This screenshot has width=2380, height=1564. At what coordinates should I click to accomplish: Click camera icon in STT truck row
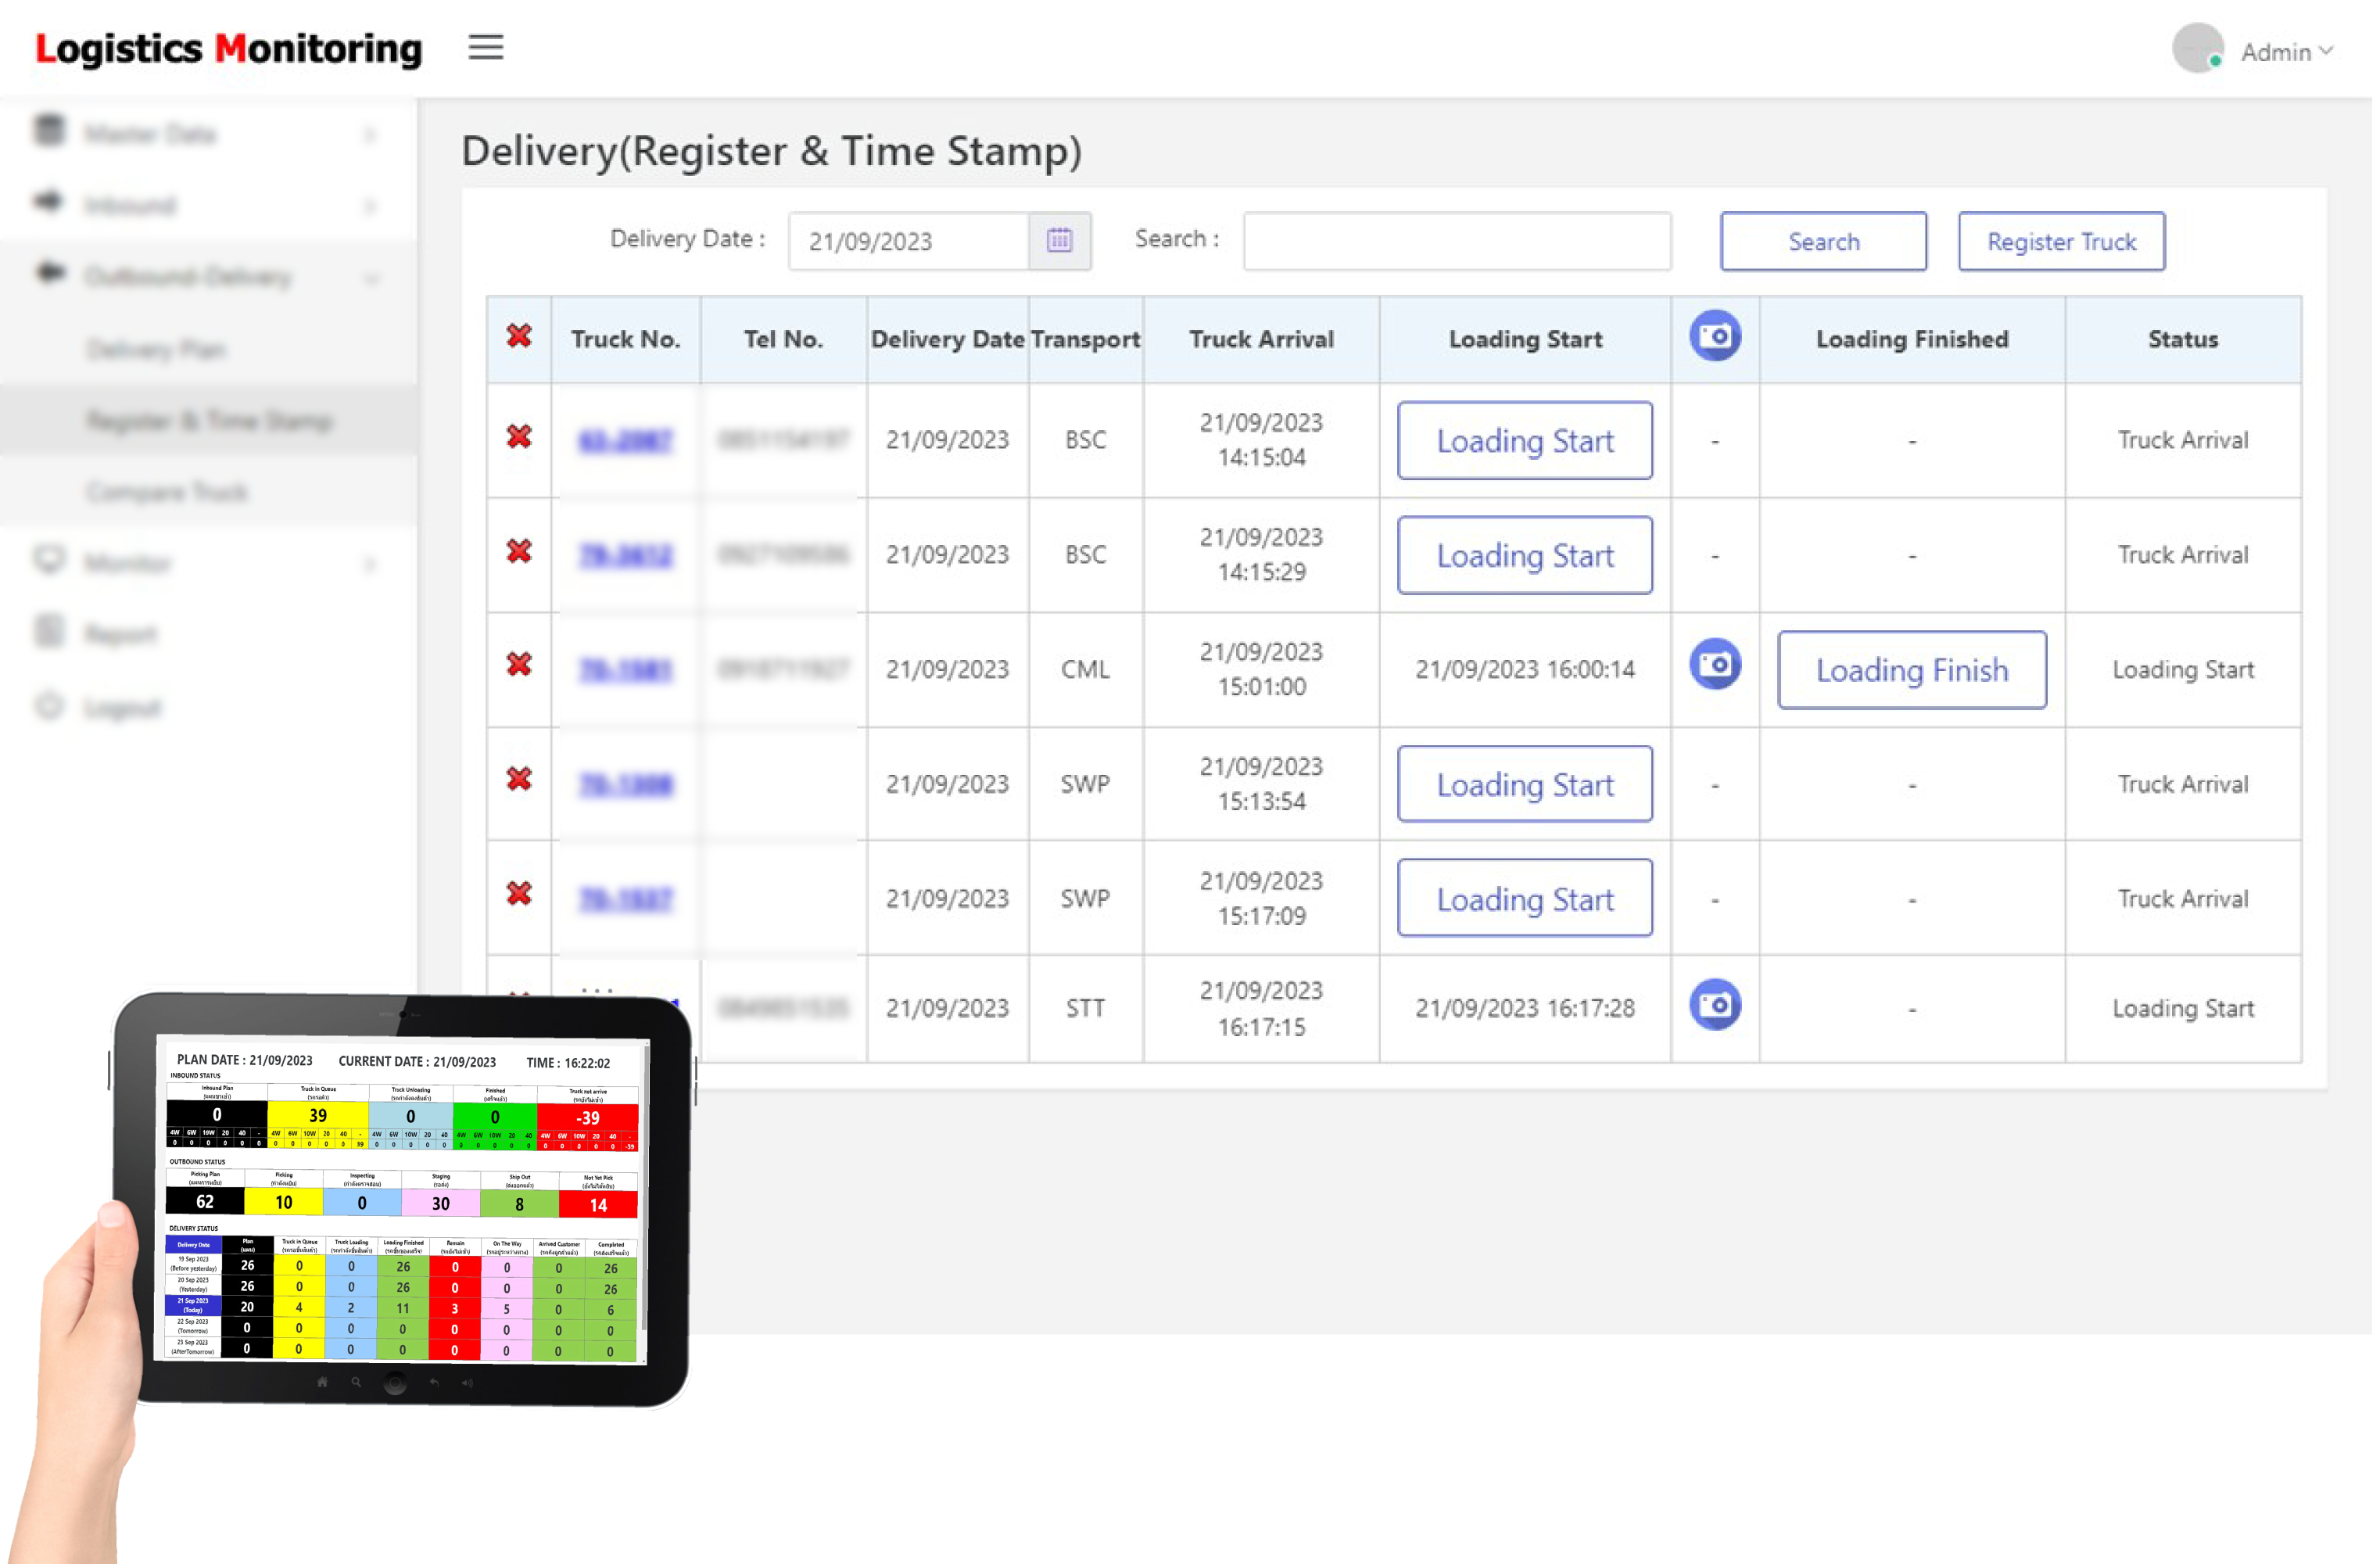pyautogui.click(x=1716, y=1006)
